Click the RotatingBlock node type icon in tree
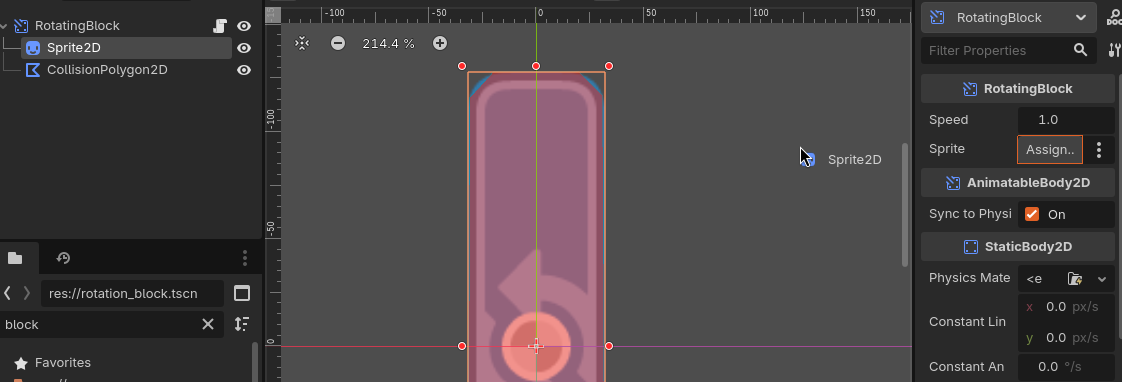 pos(21,26)
